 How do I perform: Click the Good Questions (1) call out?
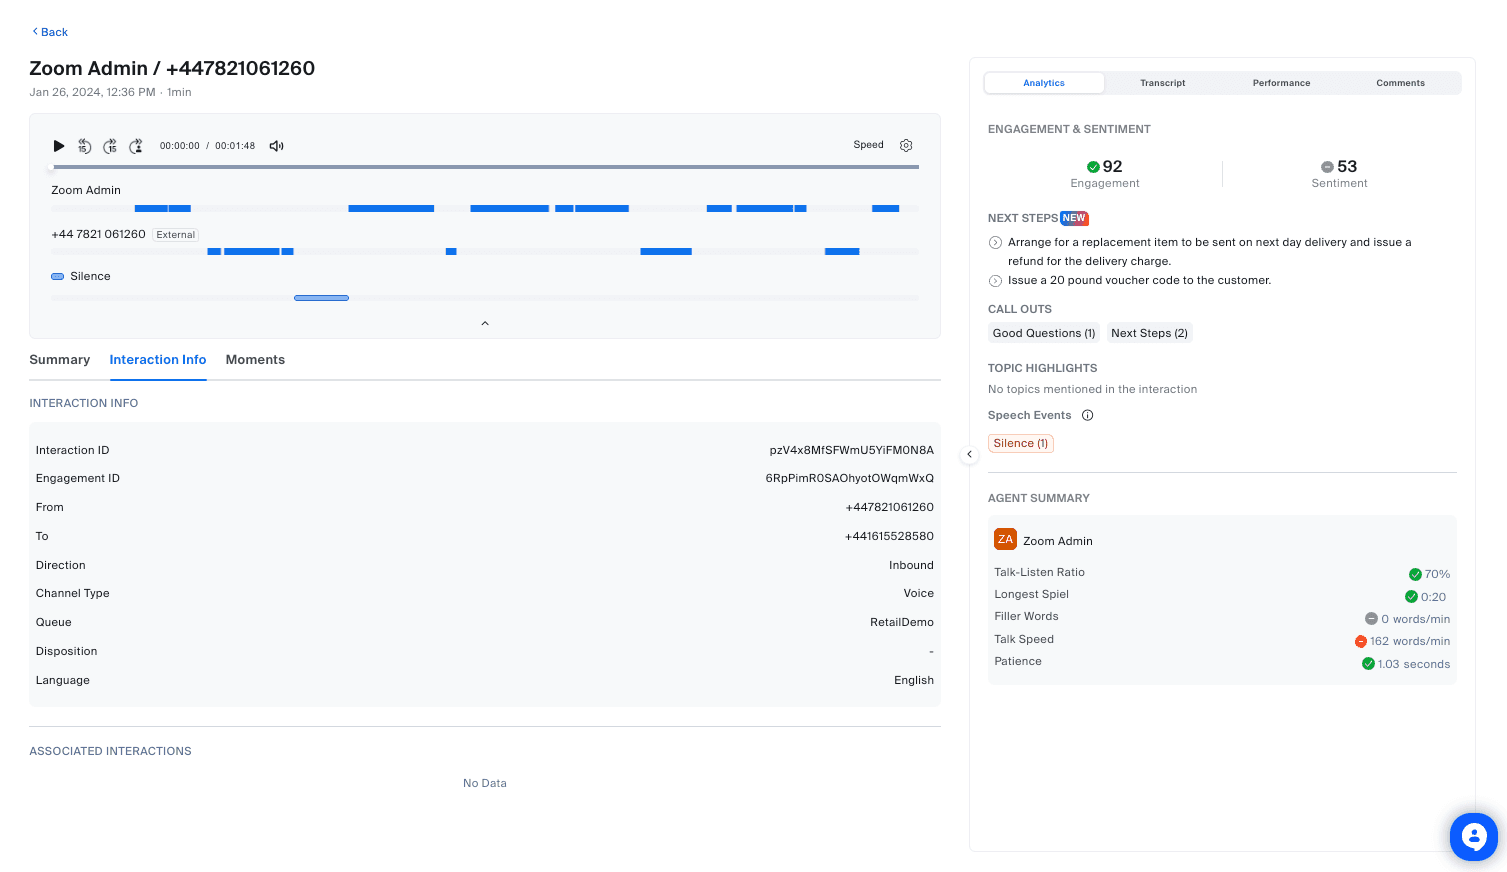click(x=1043, y=333)
